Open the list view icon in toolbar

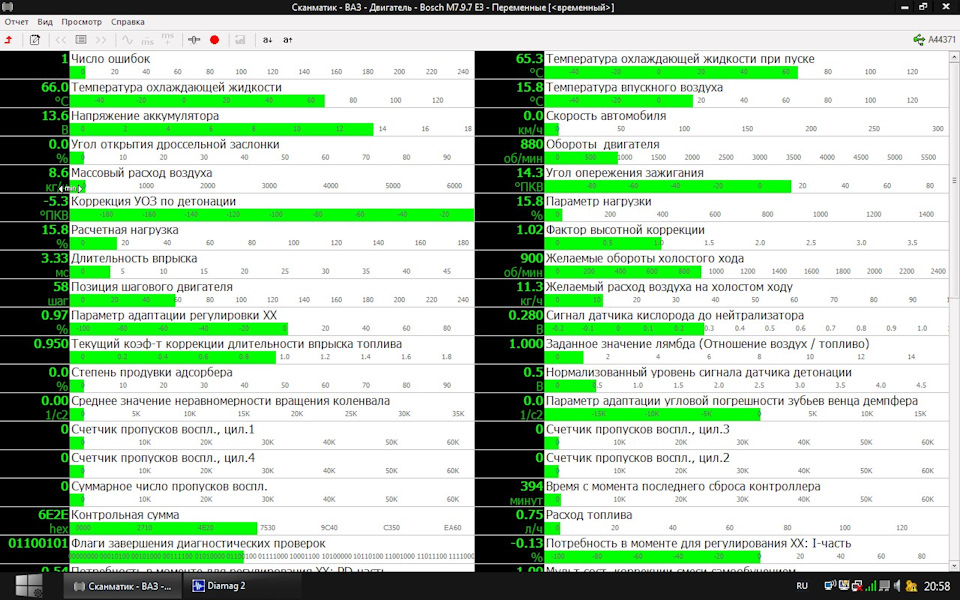click(x=81, y=40)
